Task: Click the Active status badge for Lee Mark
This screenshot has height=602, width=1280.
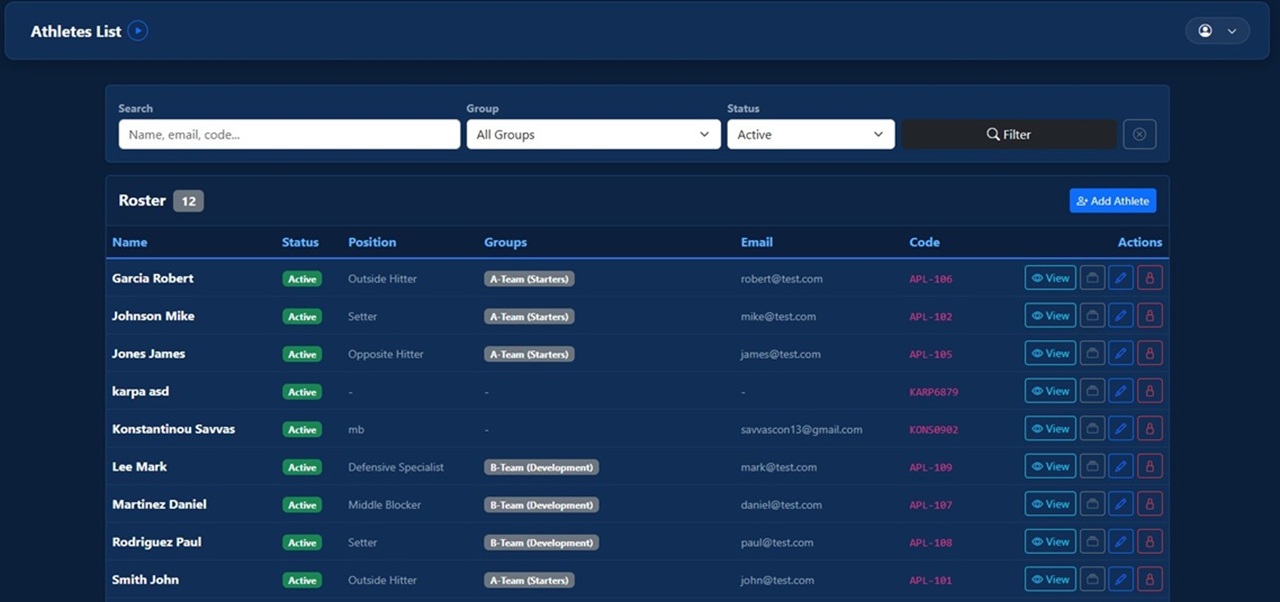Action: coord(302,466)
